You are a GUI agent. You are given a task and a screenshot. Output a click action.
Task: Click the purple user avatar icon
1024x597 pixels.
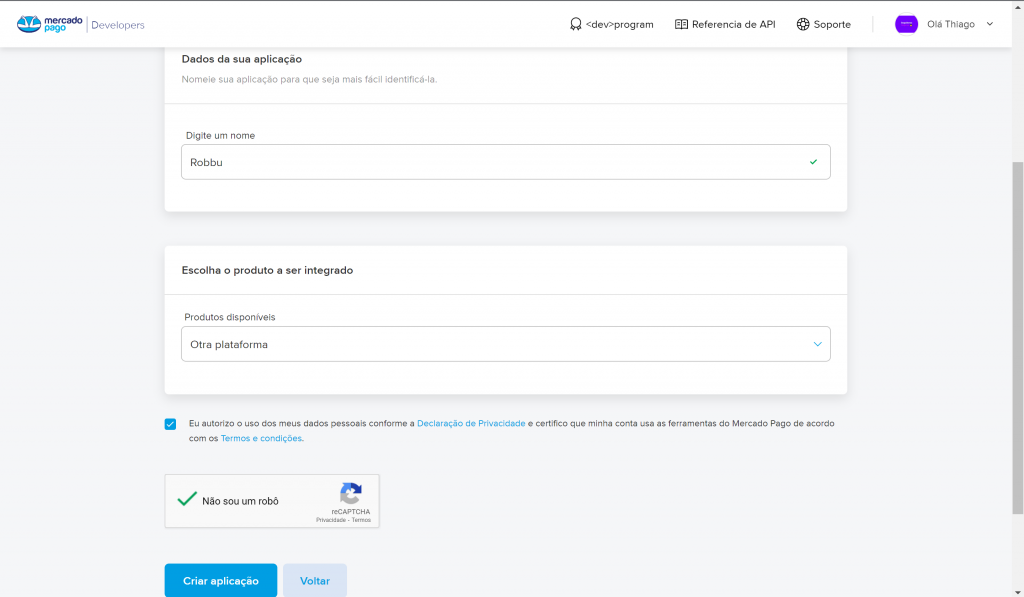(906, 24)
